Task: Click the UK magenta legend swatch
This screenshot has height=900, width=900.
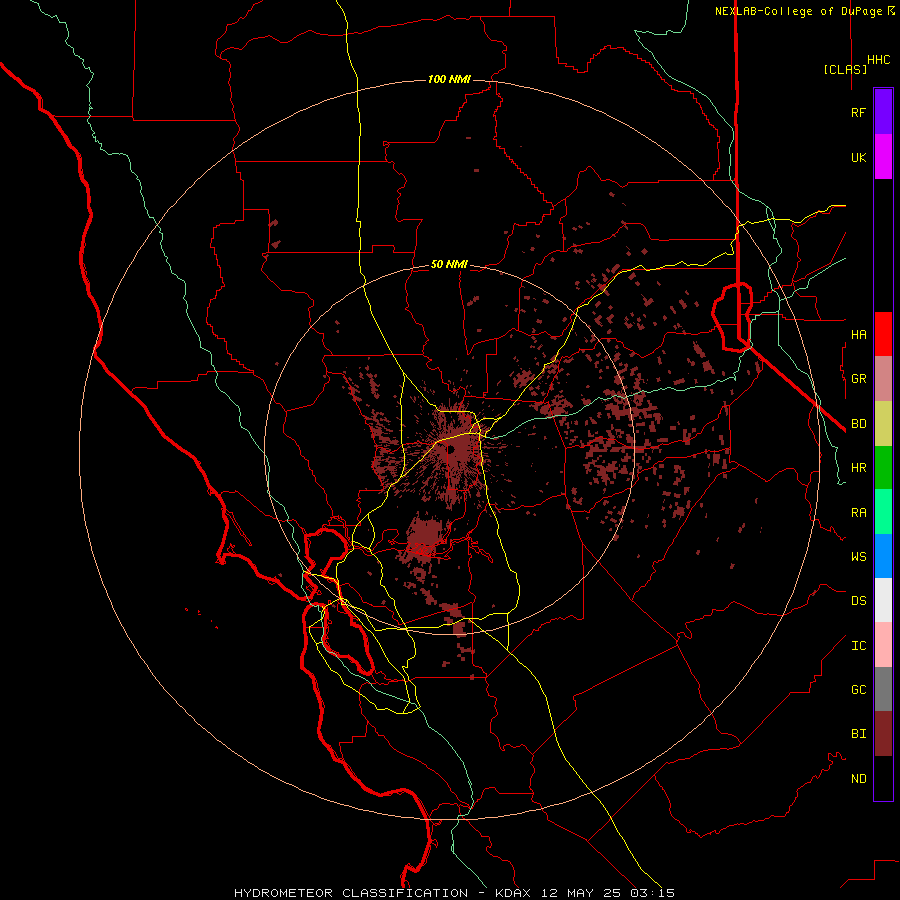Action: pyautogui.click(x=883, y=157)
